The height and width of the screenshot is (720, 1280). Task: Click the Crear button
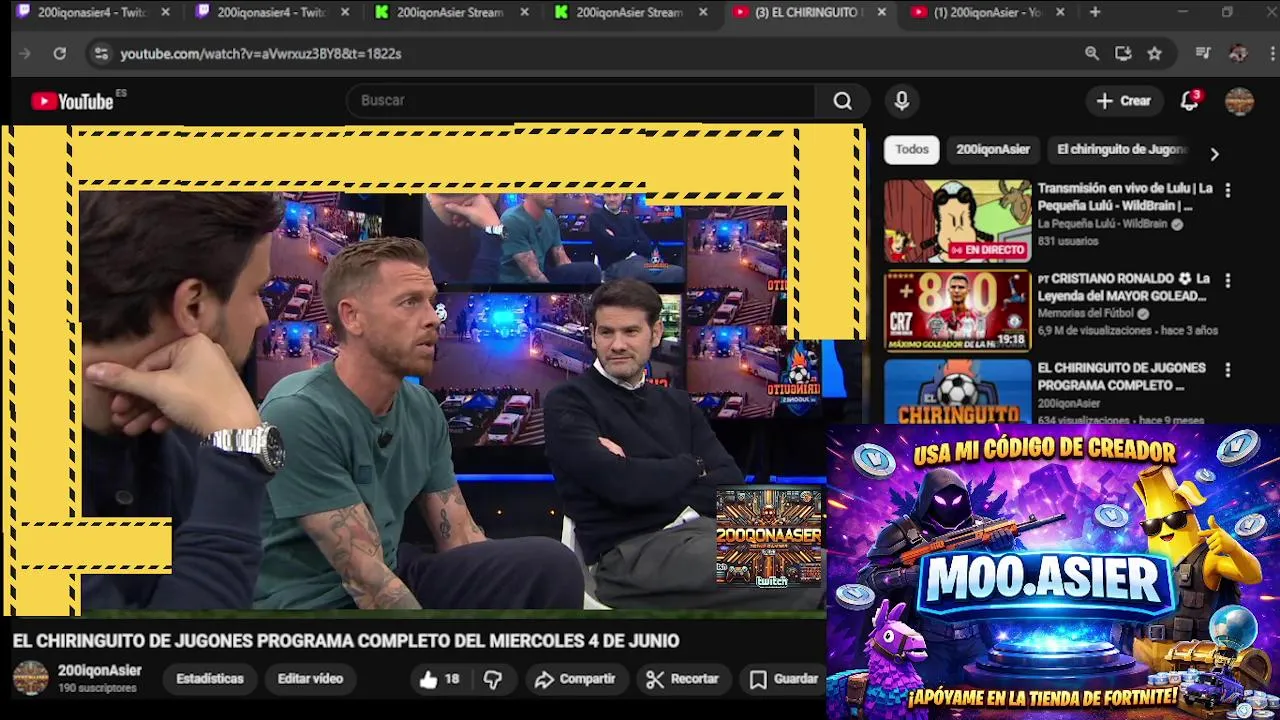1124,101
